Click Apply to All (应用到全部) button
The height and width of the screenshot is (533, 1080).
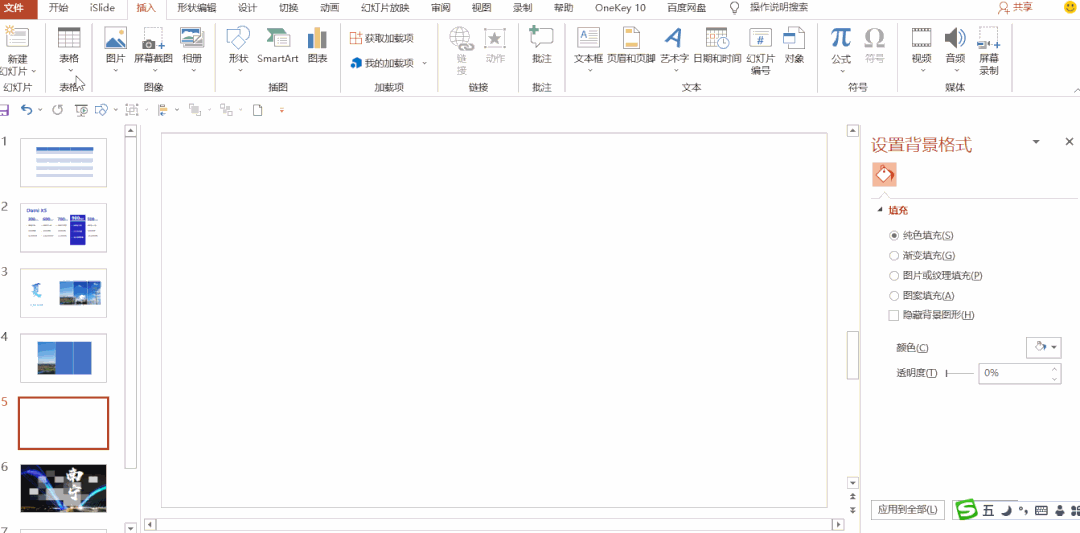click(x=908, y=510)
